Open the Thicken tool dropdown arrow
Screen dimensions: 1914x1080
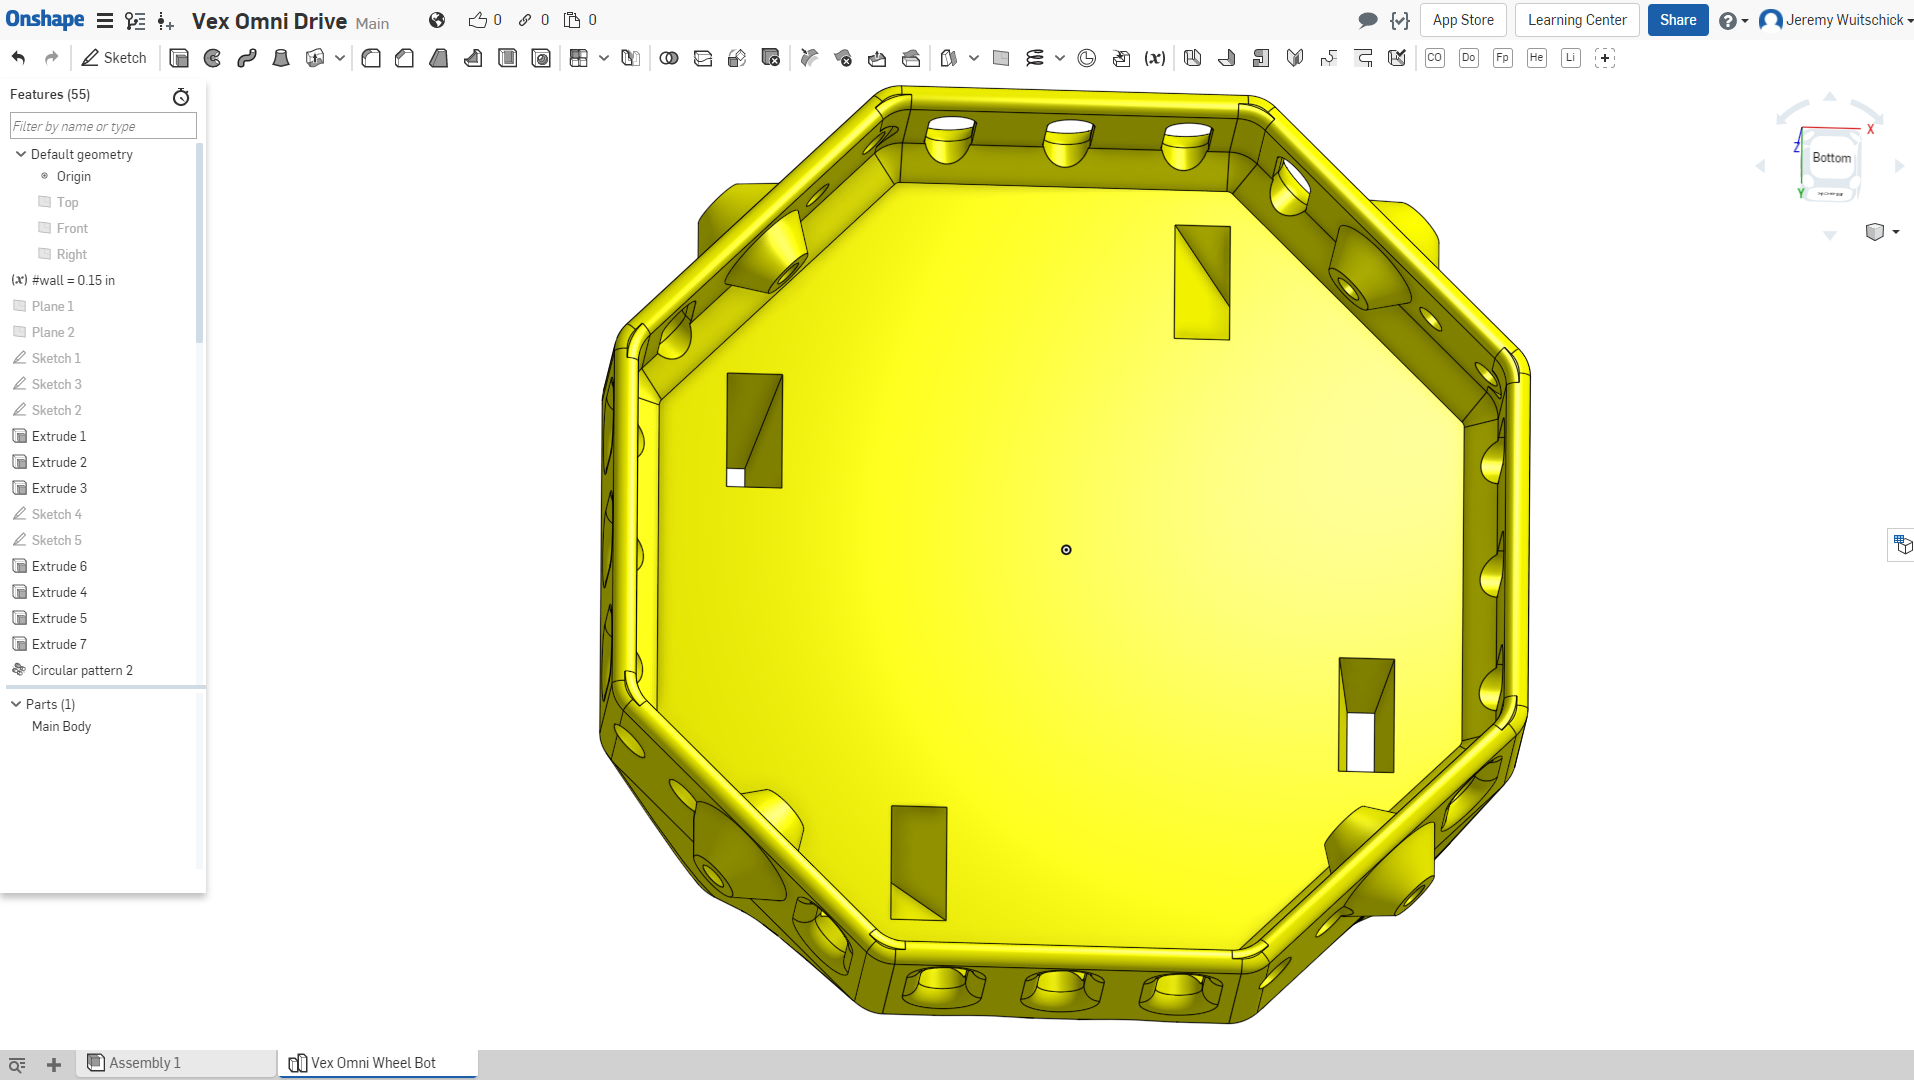[x=340, y=58]
